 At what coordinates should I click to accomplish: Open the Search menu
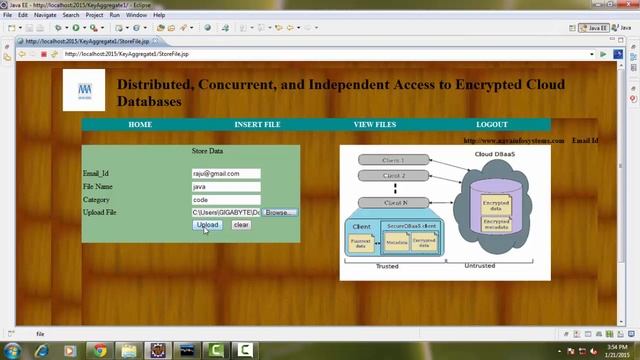71,15
